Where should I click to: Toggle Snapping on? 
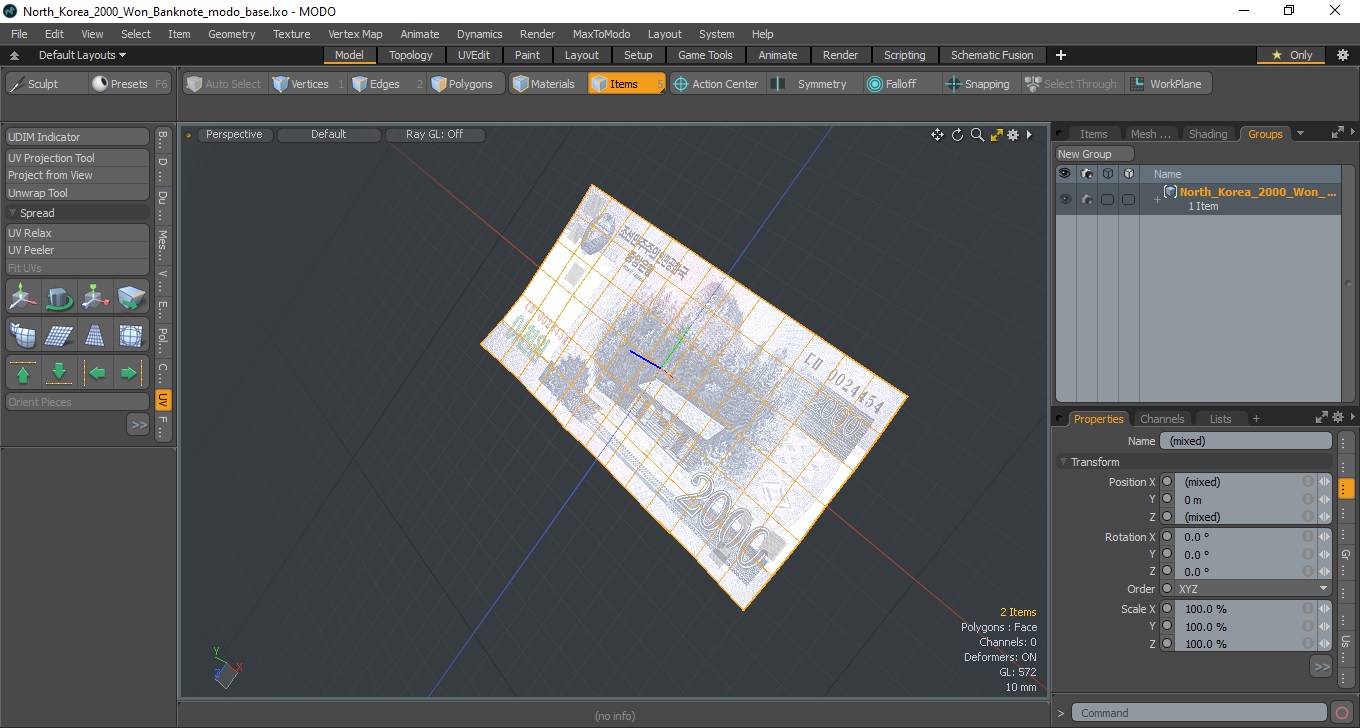click(x=978, y=84)
